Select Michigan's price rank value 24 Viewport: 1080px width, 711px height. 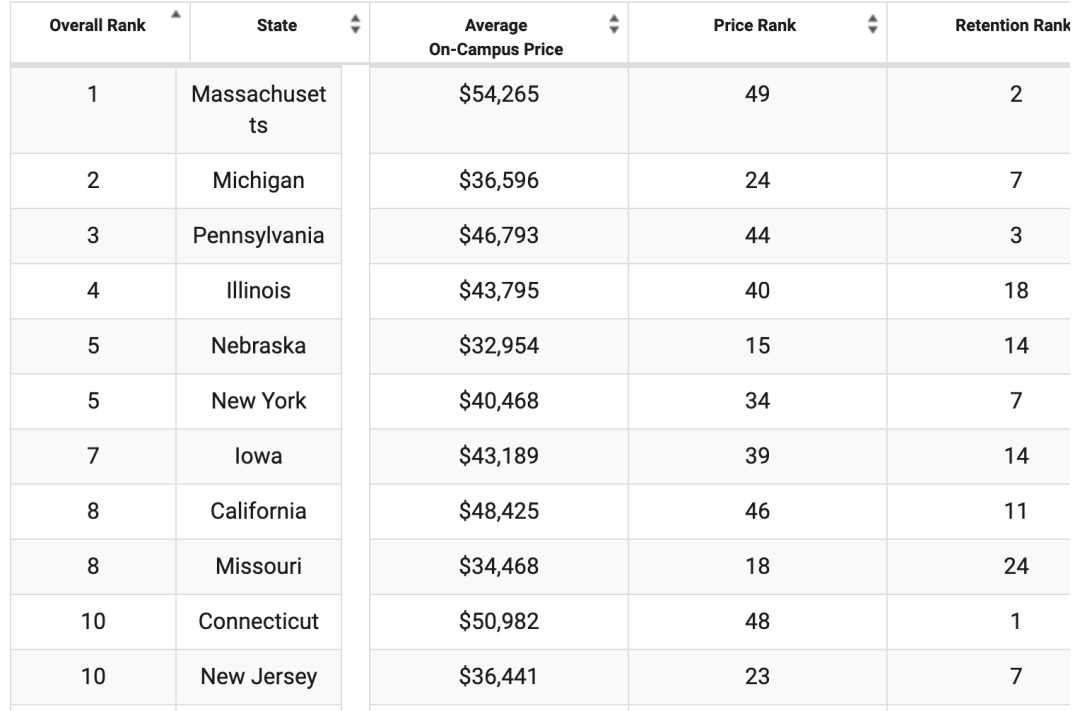tap(757, 181)
